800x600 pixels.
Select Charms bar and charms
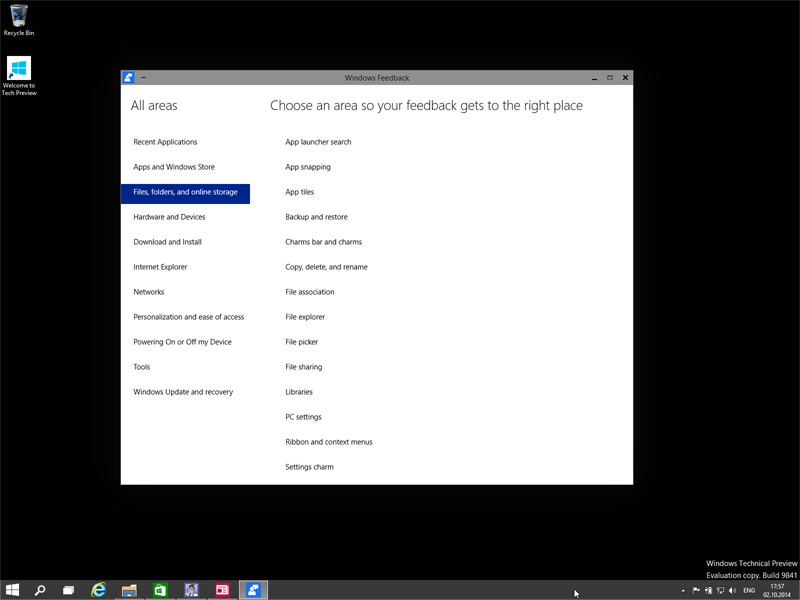coord(323,242)
